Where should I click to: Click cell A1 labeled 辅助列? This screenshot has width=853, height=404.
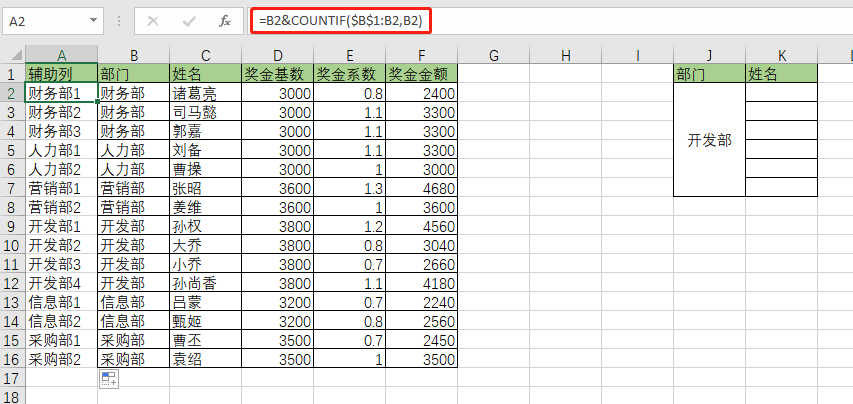coord(61,73)
